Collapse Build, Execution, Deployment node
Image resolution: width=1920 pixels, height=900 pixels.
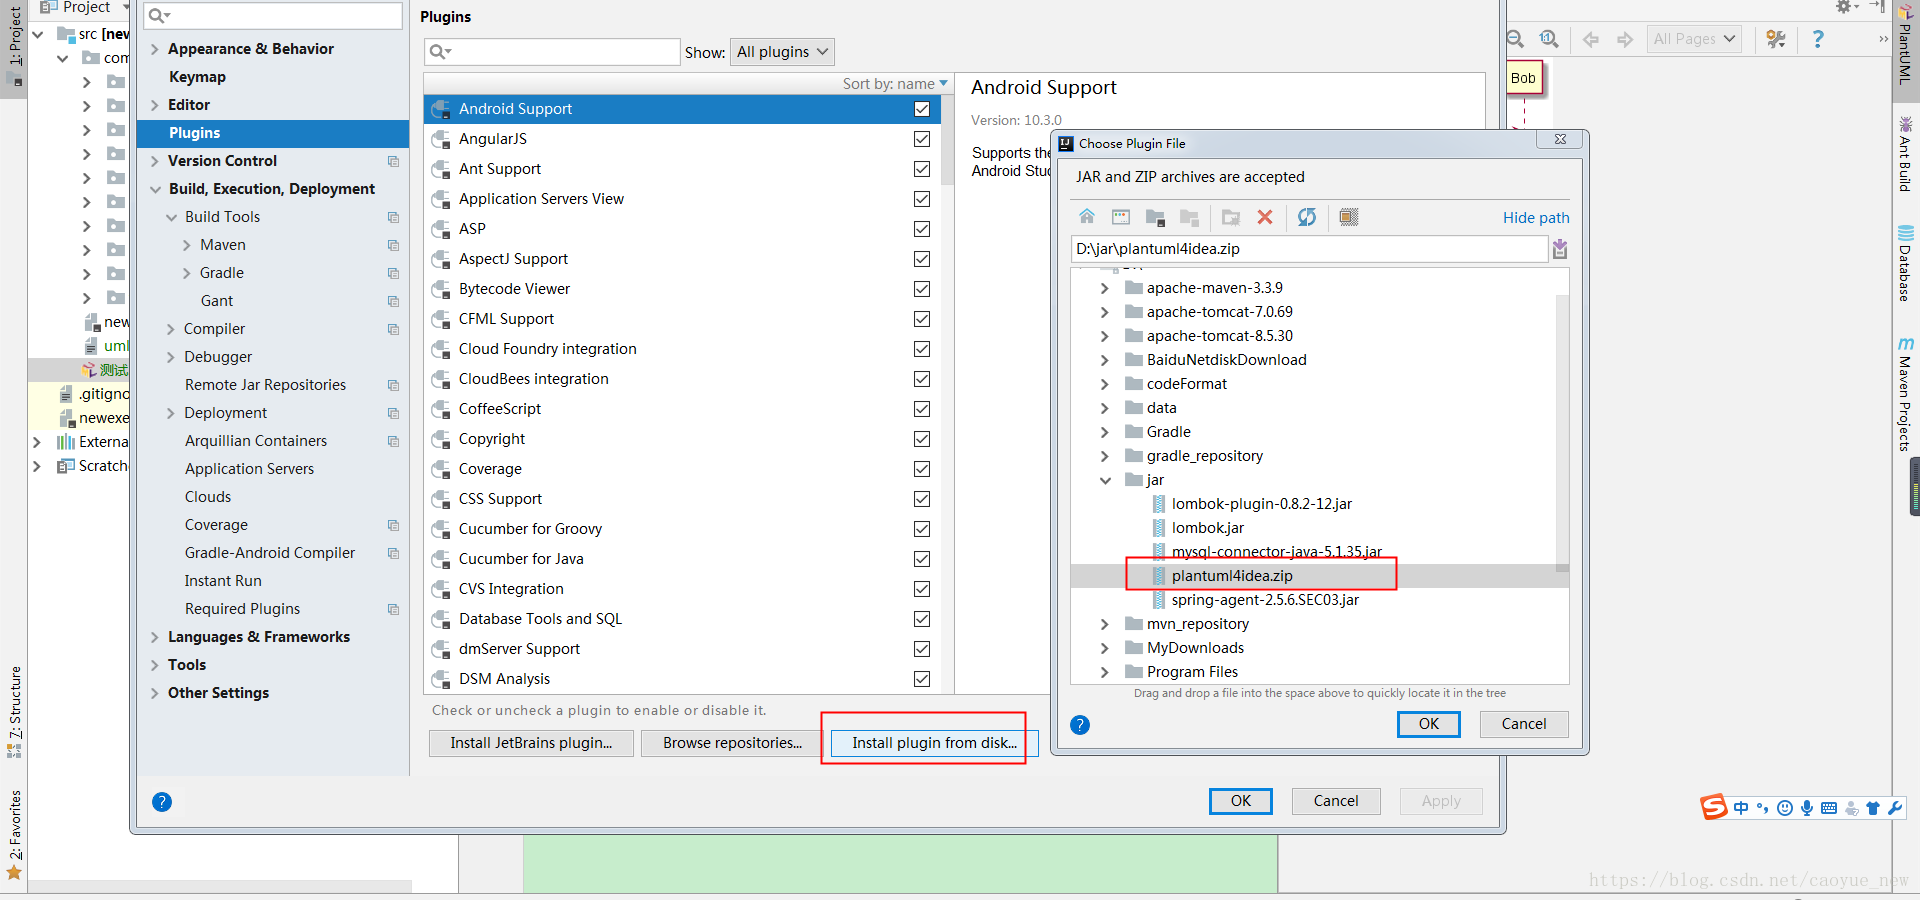155,189
